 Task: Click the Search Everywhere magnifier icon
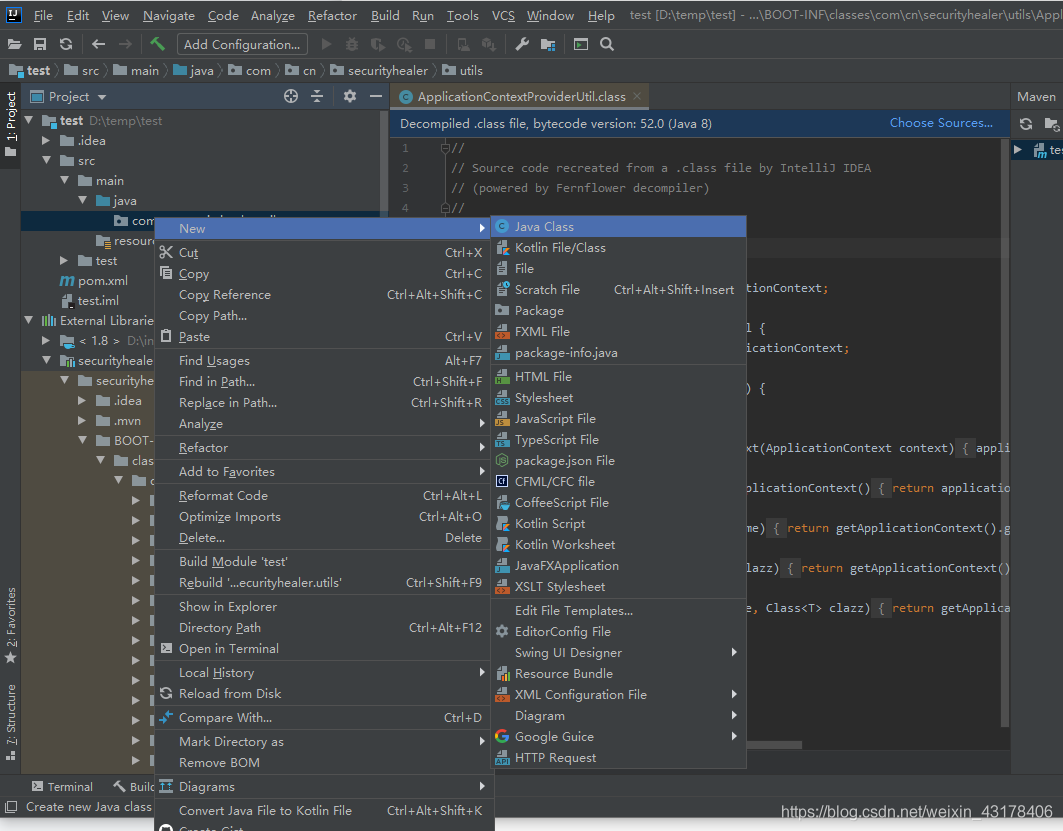pos(607,44)
